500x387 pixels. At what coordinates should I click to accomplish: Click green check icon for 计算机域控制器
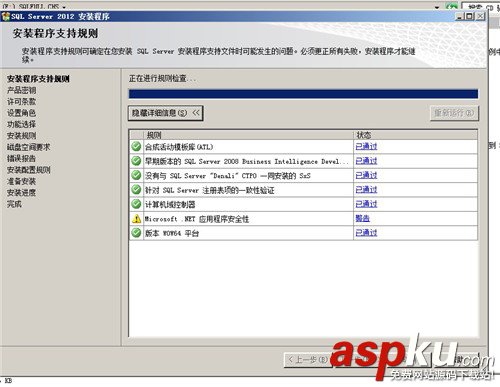click(136, 204)
